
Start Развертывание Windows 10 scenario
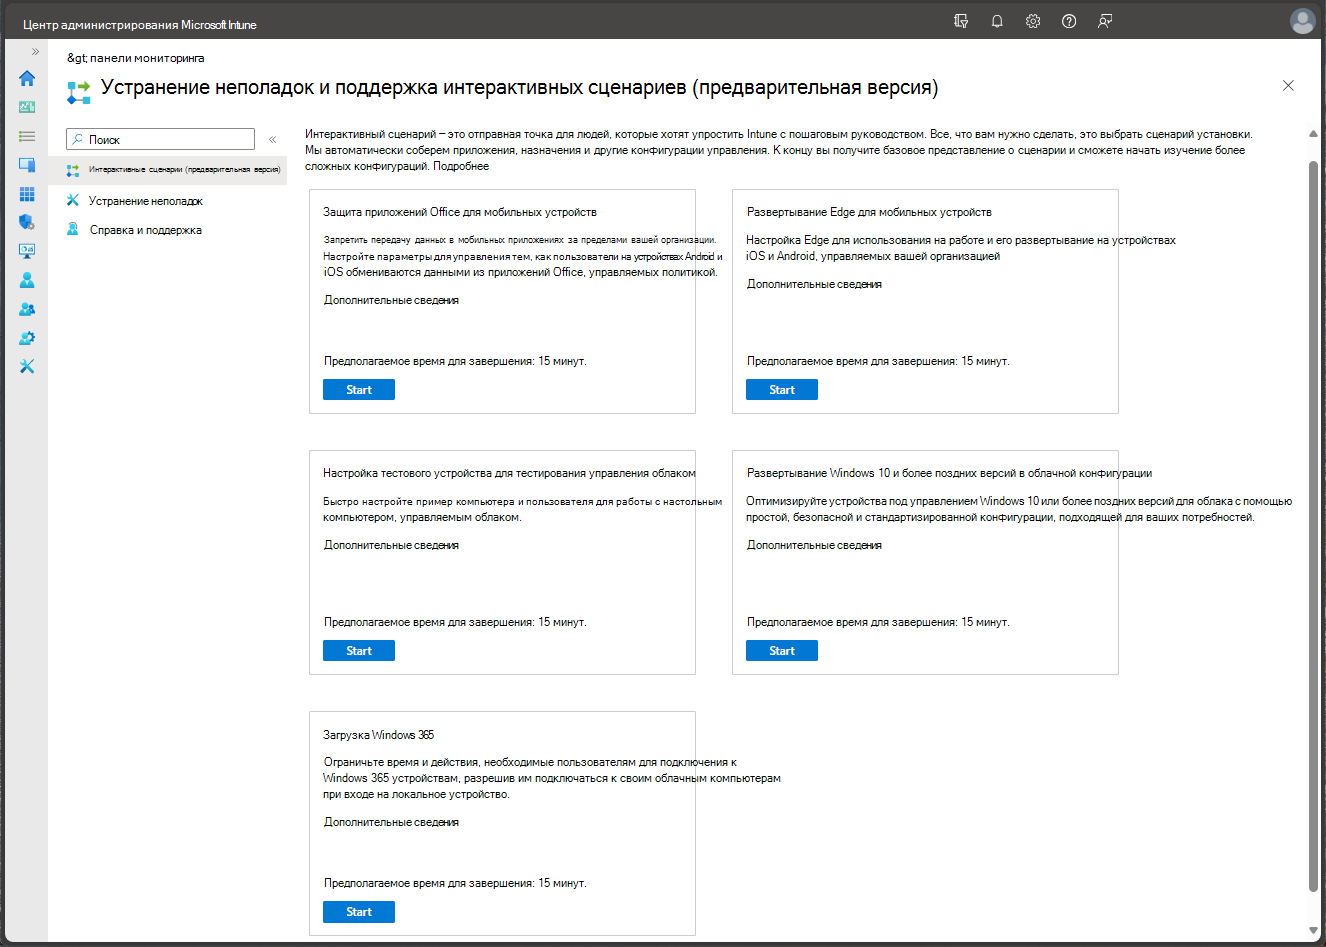[x=782, y=651]
